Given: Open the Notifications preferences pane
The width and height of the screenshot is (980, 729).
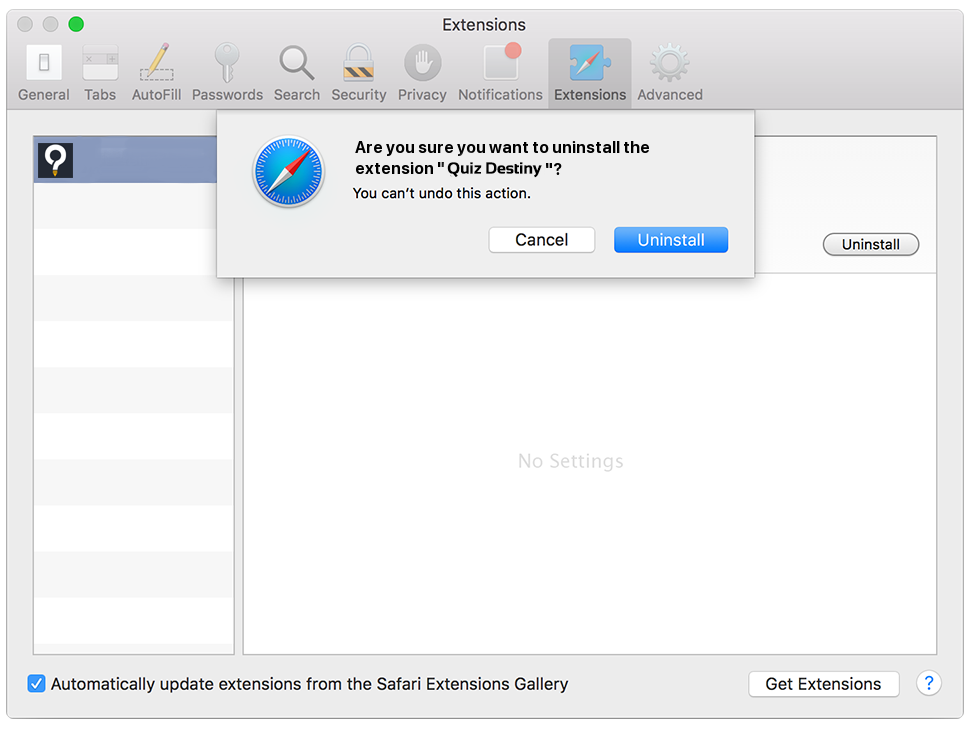Looking at the screenshot, I should 500,73.
